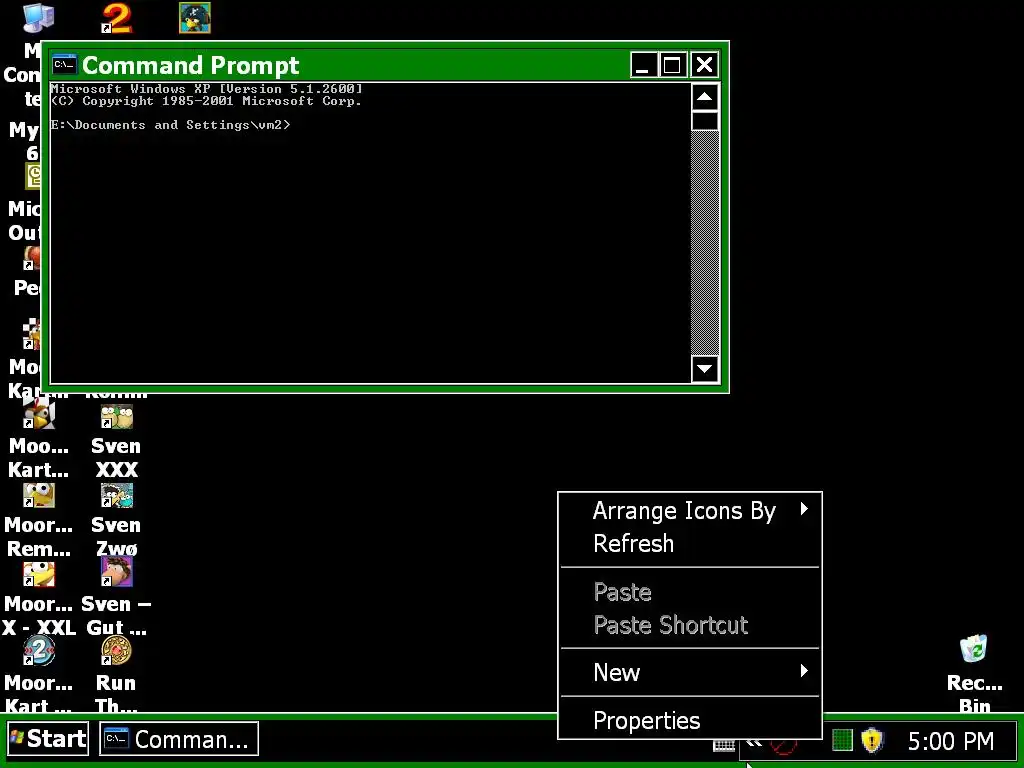
Task: Select the Sven Zwø desktop shortcut
Action: tap(117, 496)
